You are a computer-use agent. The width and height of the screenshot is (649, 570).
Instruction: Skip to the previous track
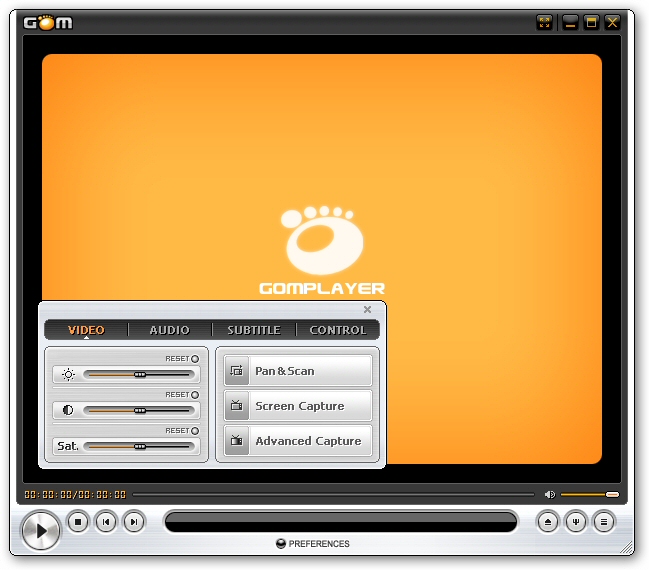(106, 521)
